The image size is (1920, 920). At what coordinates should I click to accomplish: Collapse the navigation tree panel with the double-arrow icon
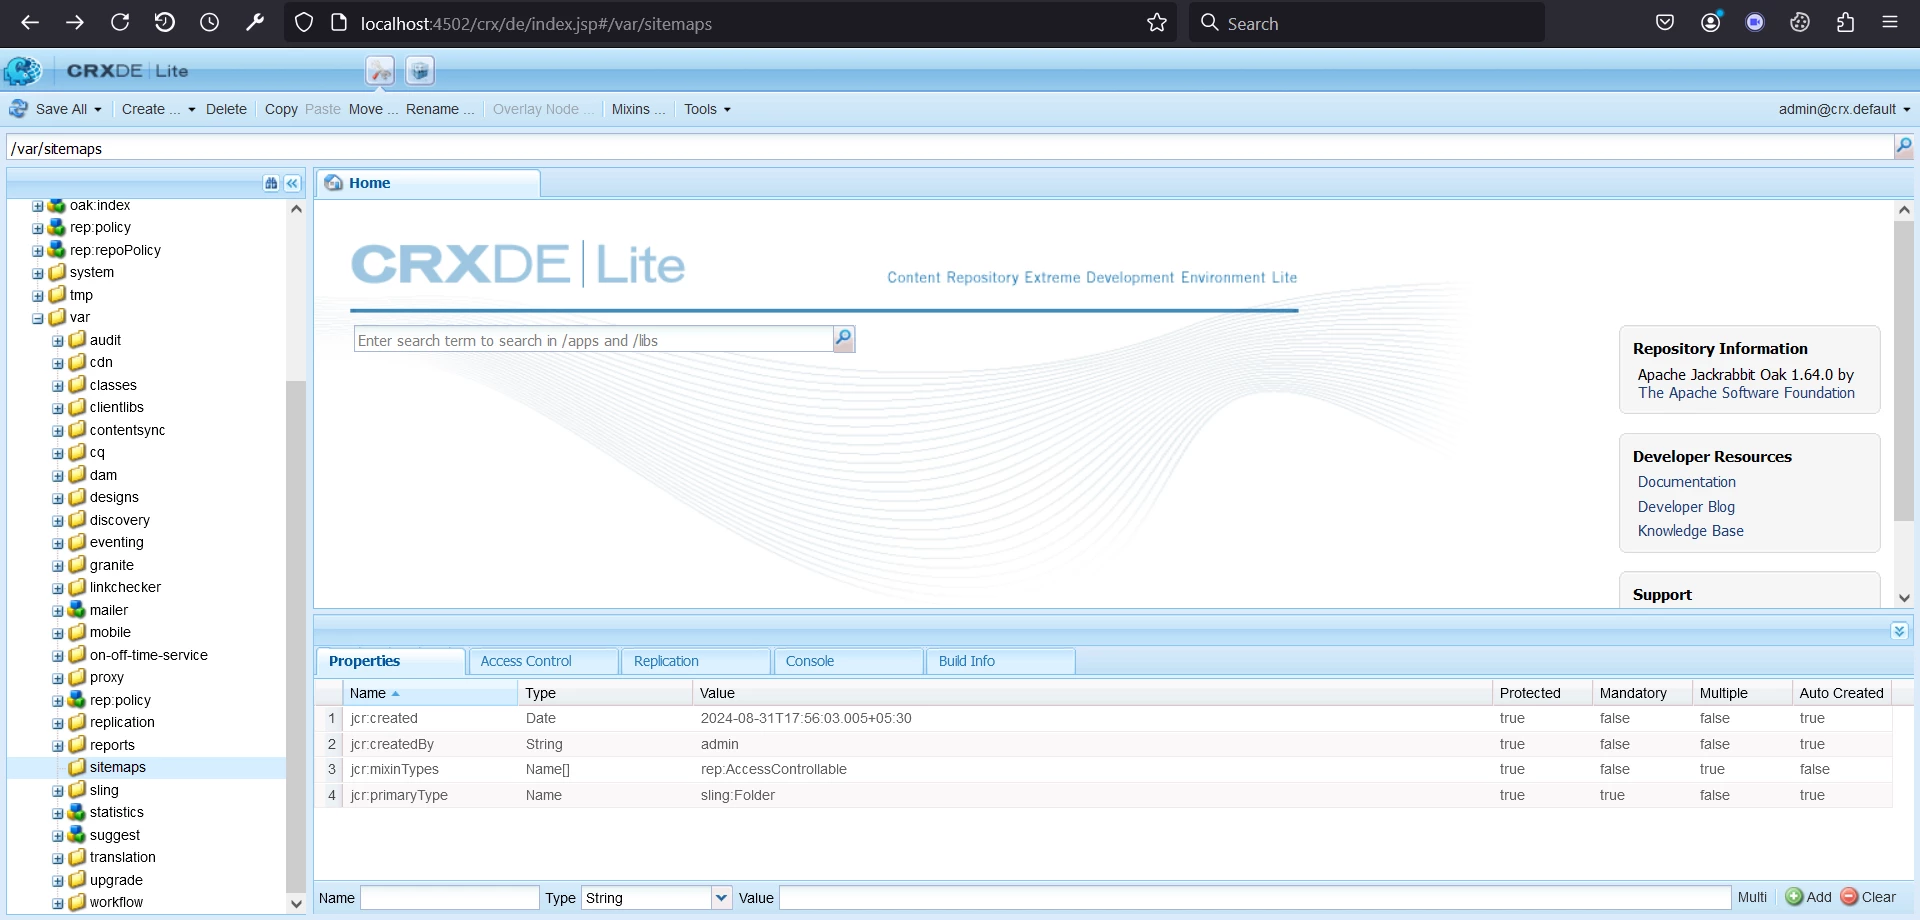(292, 183)
